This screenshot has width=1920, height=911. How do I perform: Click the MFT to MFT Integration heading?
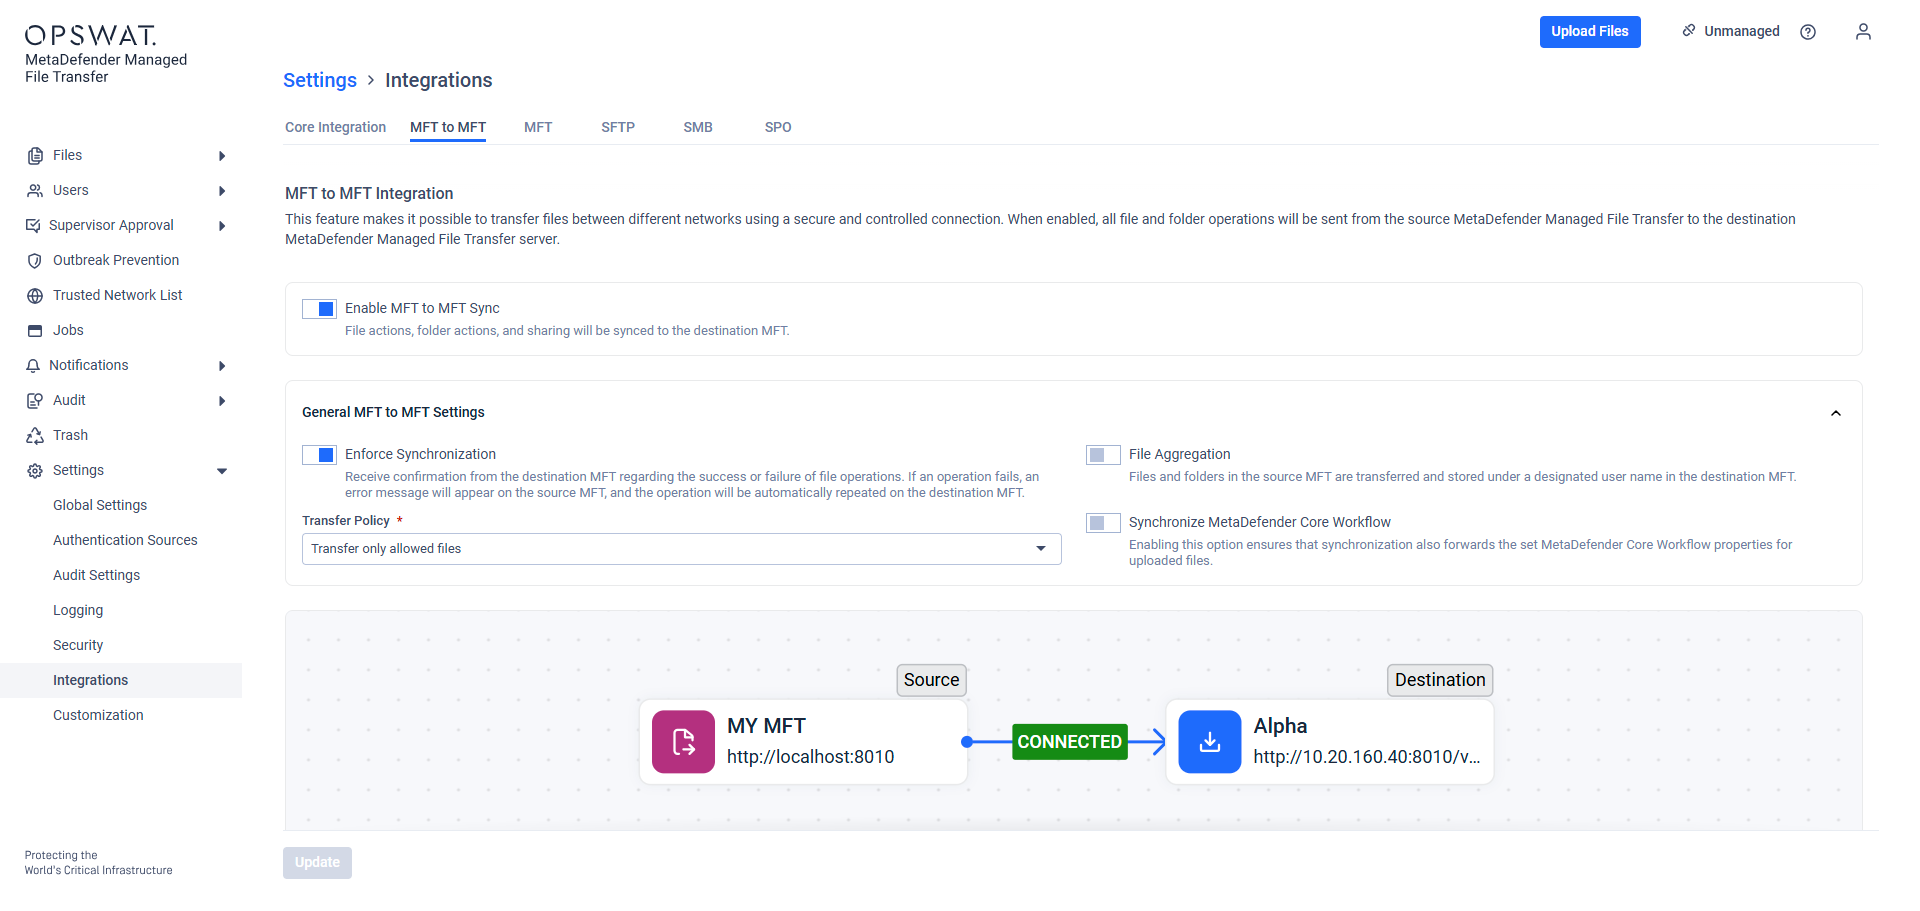click(x=369, y=193)
